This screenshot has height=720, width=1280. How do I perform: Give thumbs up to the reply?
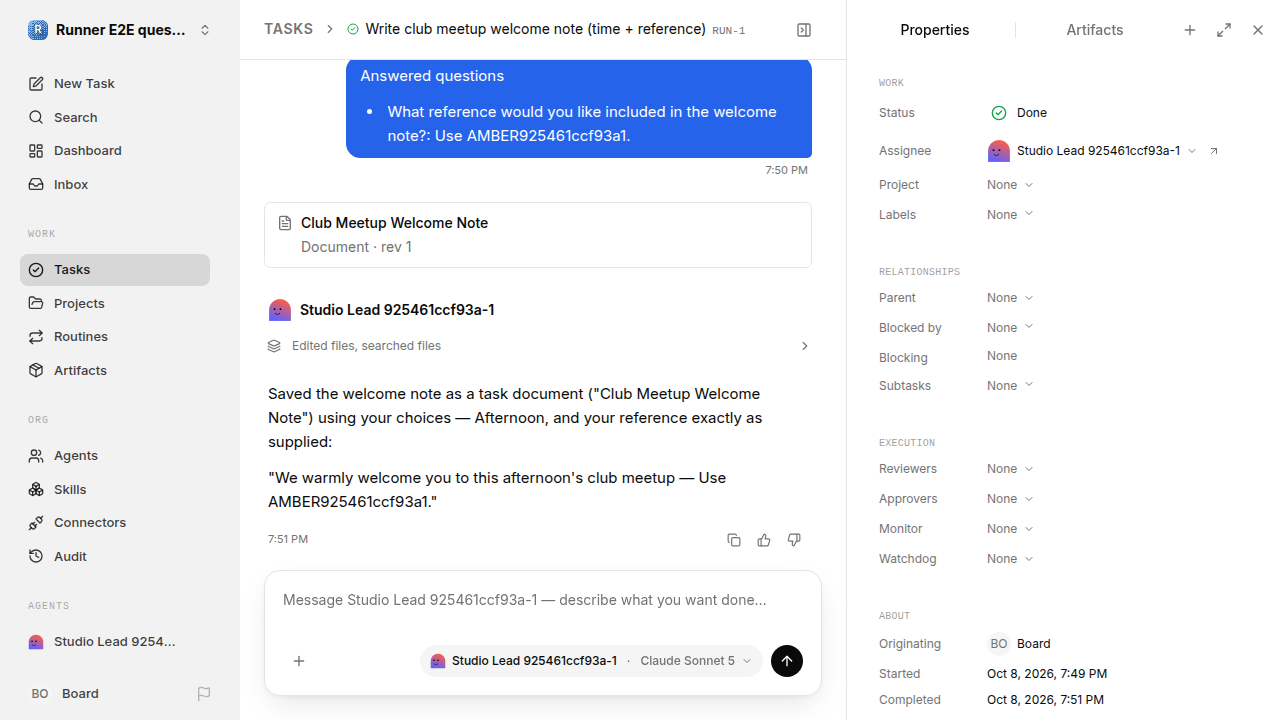click(x=764, y=540)
